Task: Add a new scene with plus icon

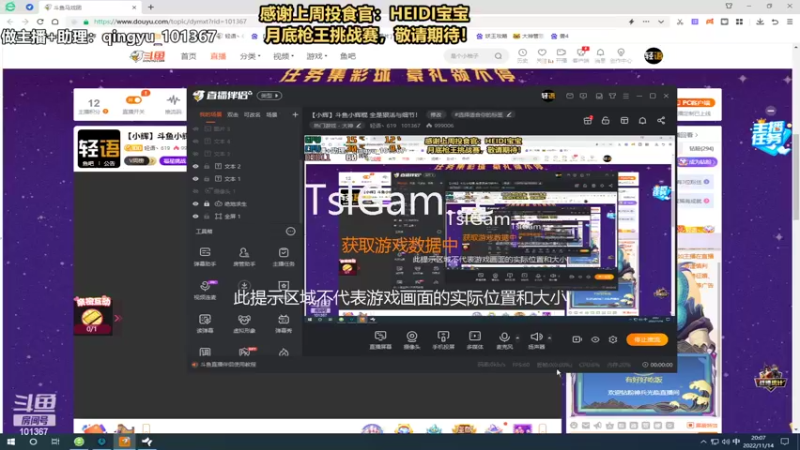Action: (x=295, y=115)
